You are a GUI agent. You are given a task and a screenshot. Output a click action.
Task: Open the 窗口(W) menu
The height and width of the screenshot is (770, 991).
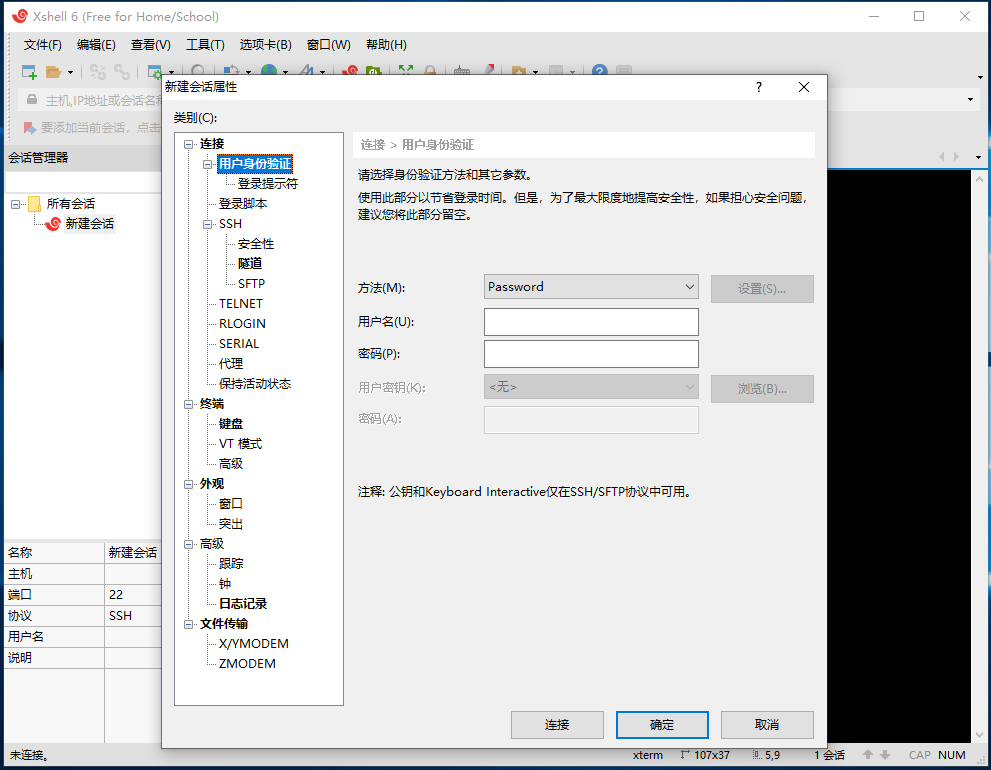(329, 45)
